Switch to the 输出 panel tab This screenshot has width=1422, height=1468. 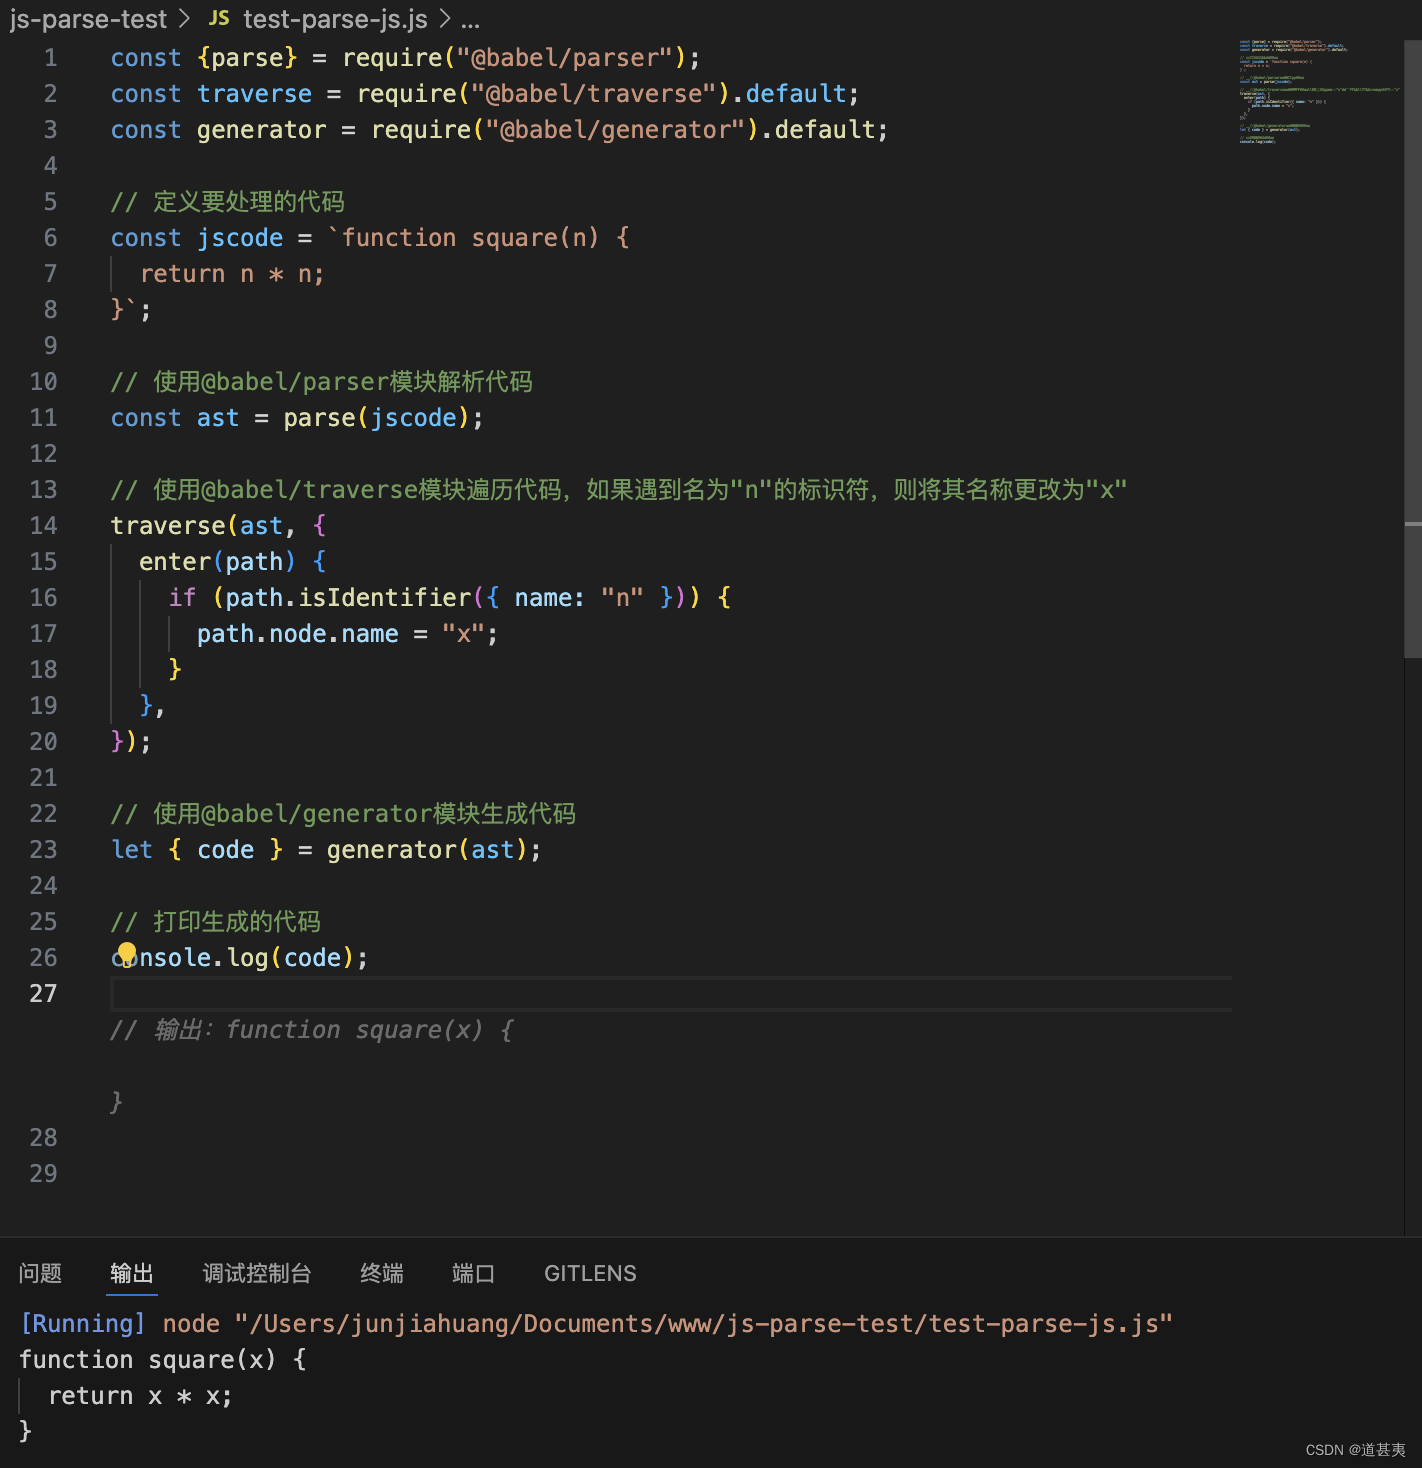132,1273
